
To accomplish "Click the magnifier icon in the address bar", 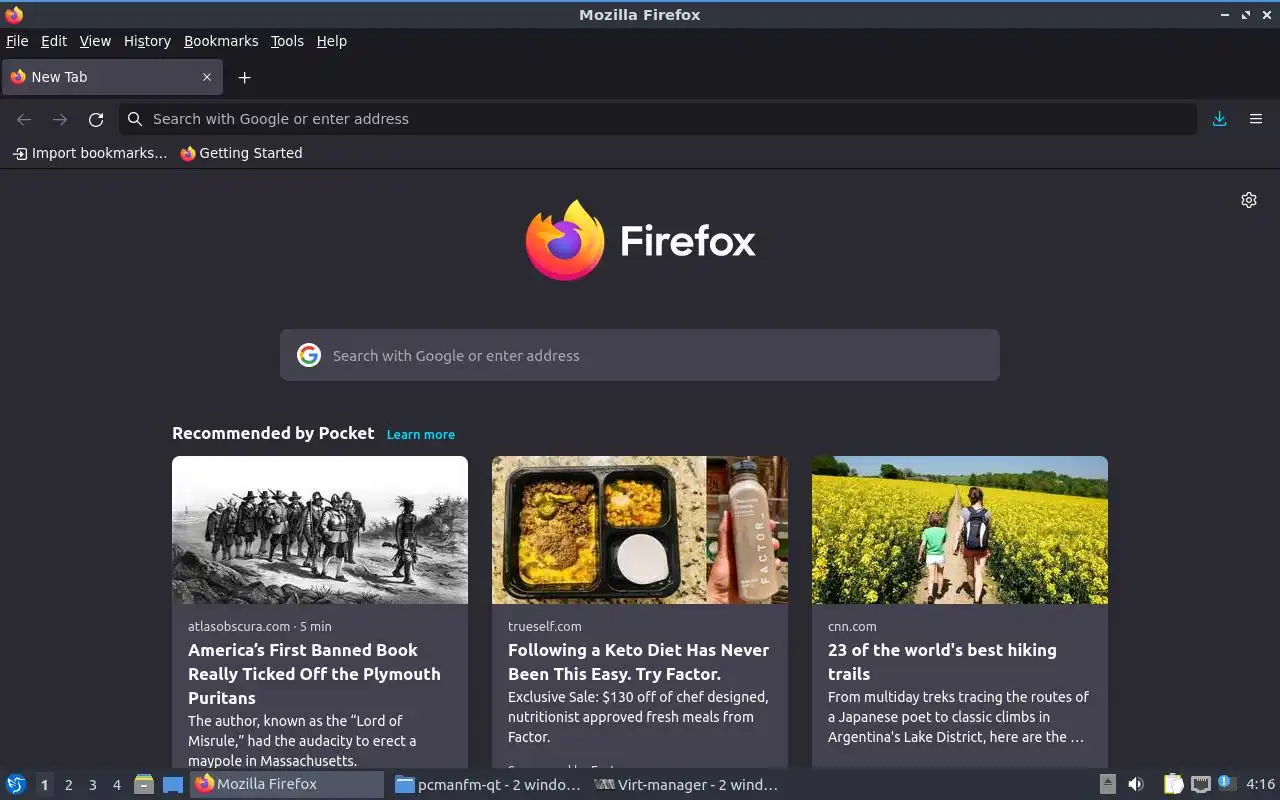I will pyautogui.click(x=135, y=119).
